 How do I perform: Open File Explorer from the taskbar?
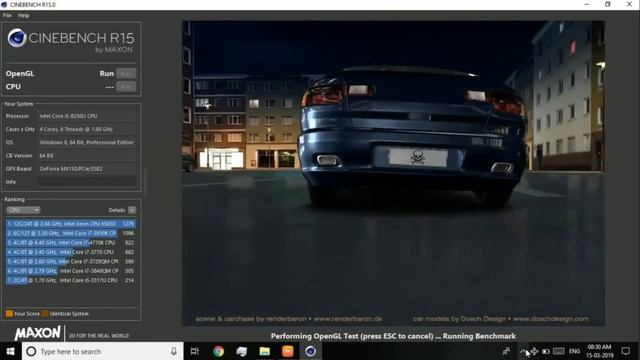(x=264, y=351)
